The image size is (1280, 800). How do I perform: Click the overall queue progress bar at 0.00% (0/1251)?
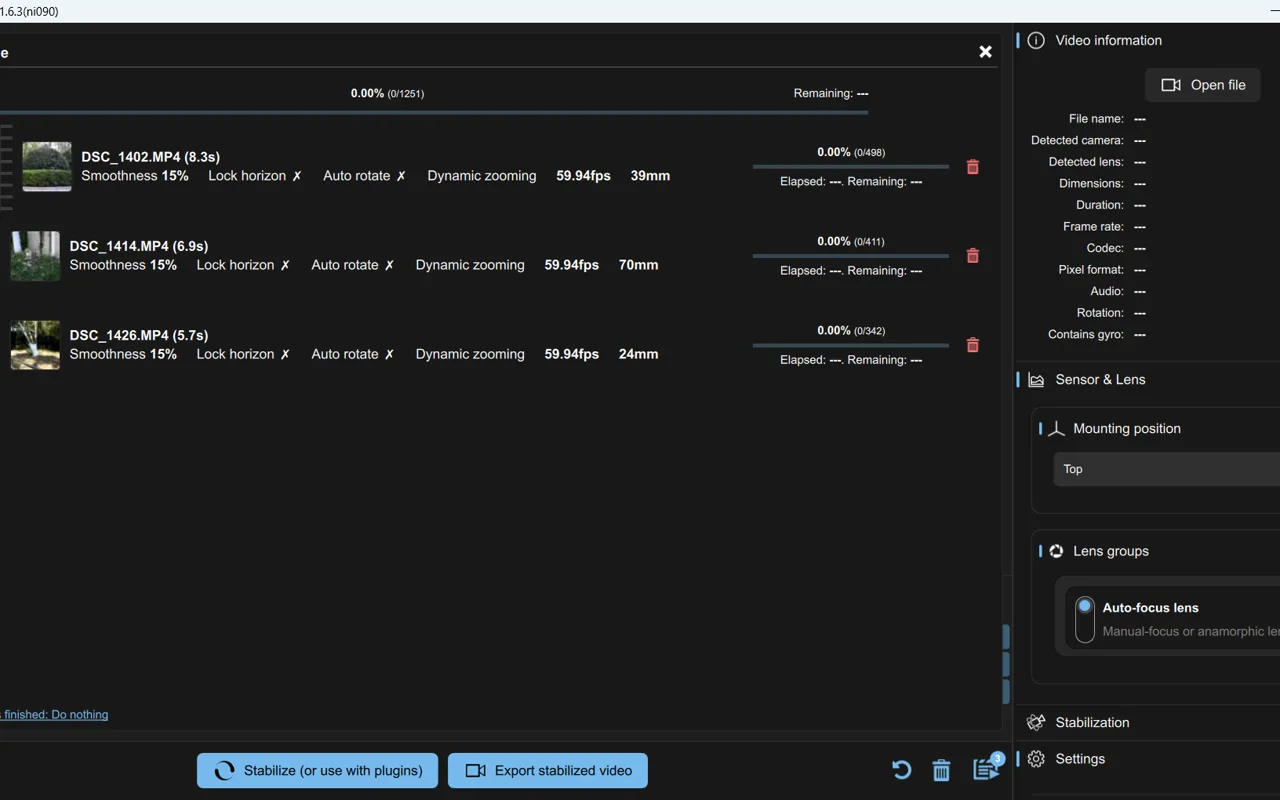[434, 112]
